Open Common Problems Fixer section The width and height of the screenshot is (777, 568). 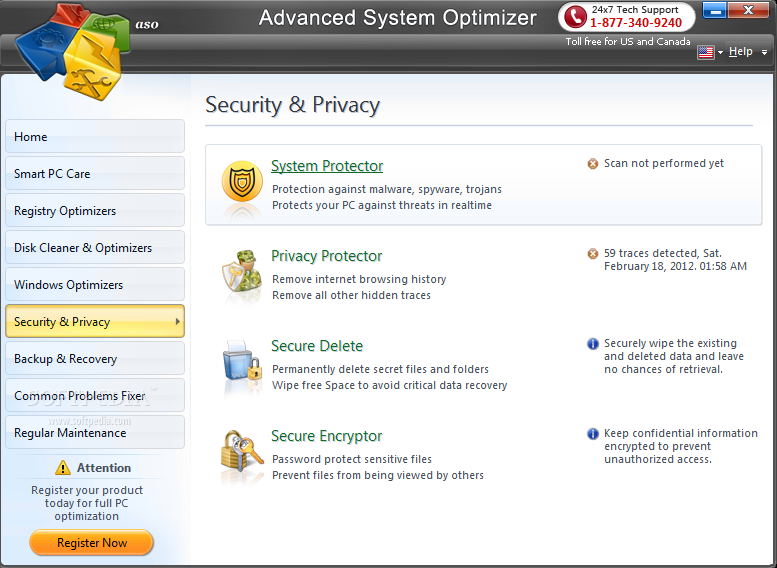pyautogui.click(x=95, y=396)
